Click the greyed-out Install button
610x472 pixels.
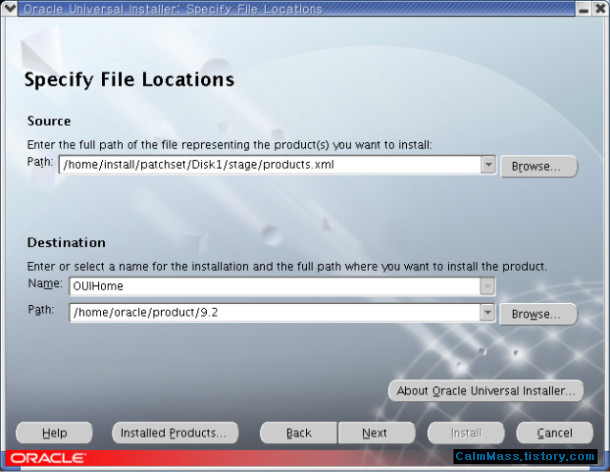[466, 433]
